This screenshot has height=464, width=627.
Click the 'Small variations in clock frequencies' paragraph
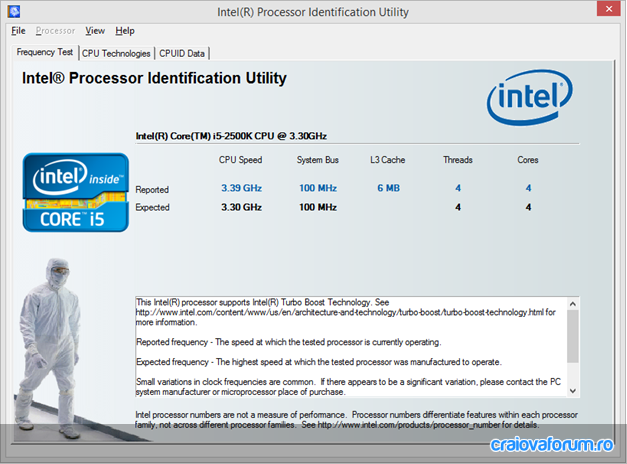348,387
